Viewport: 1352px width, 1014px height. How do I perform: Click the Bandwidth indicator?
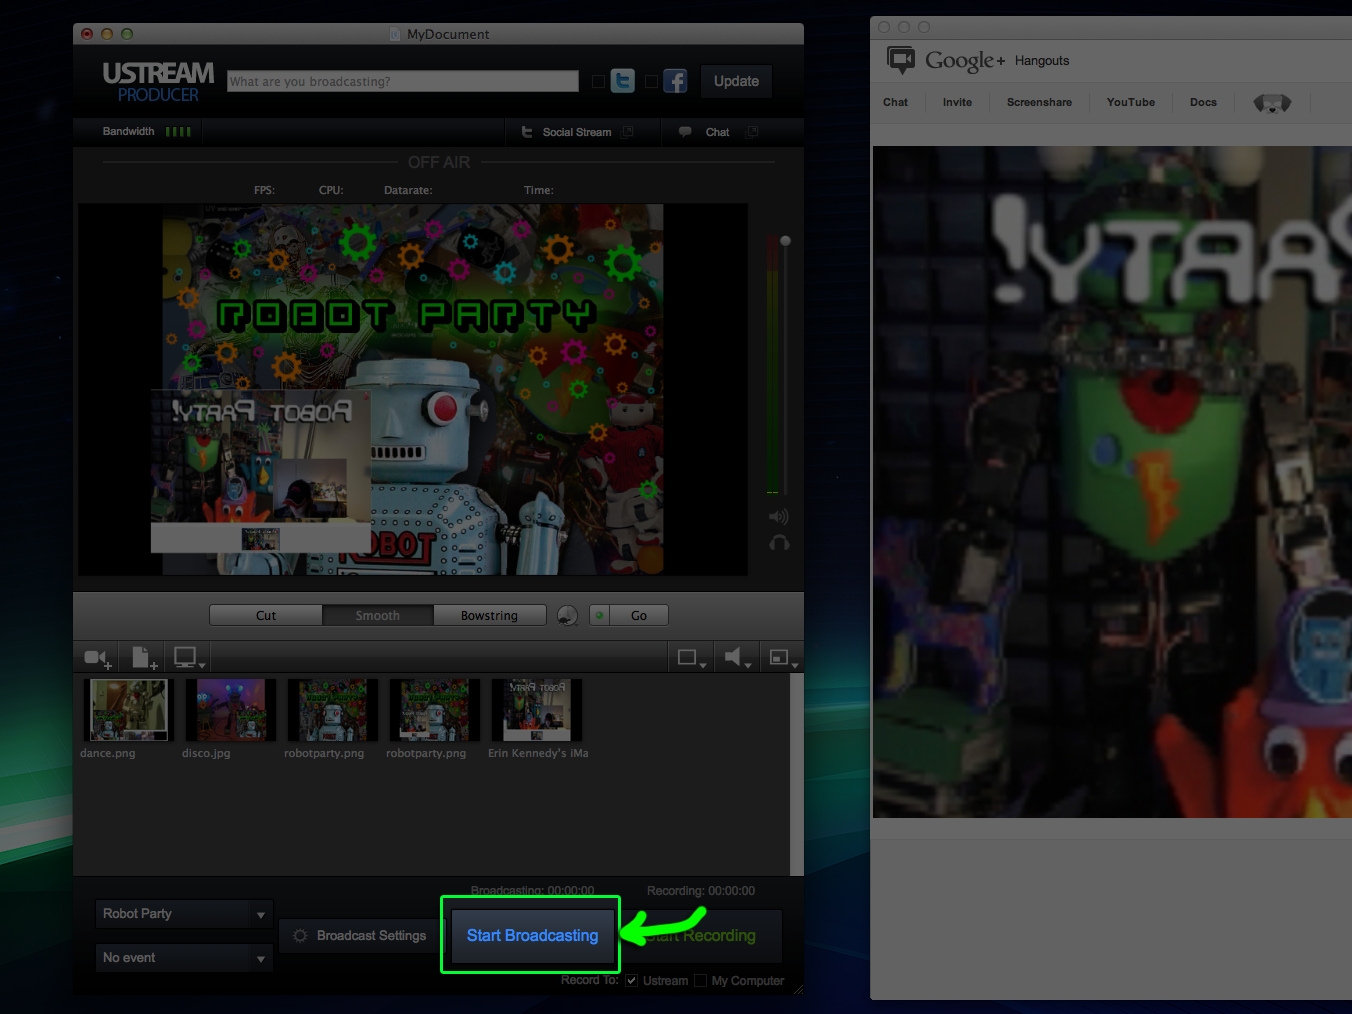147,131
